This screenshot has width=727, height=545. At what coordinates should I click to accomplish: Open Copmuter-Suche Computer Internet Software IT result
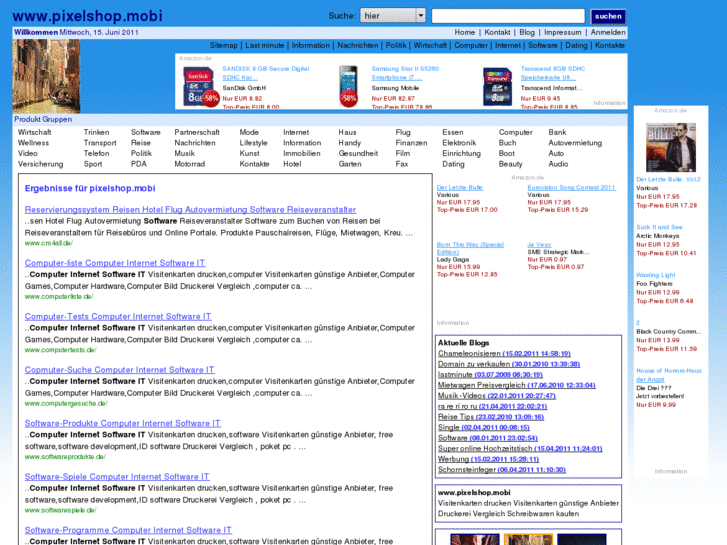119,370
